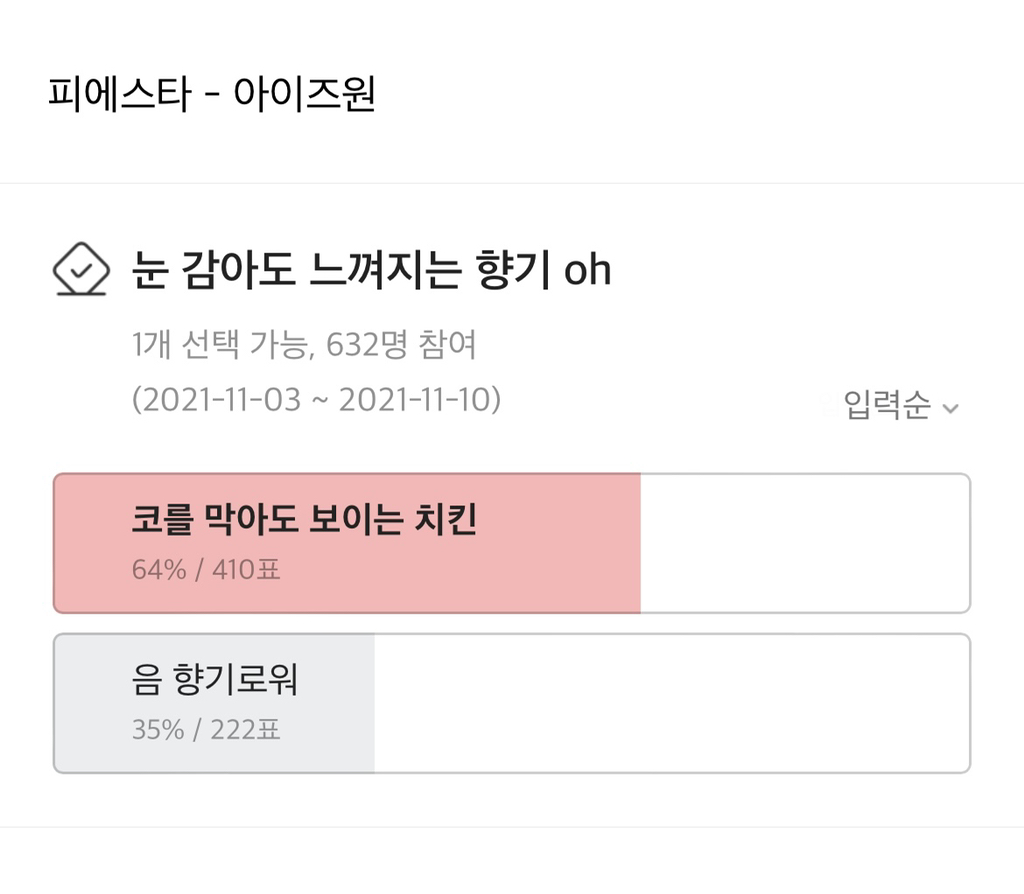1024x894 pixels.
Task: Click empty white area of first poll option
Action: (x=805, y=543)
